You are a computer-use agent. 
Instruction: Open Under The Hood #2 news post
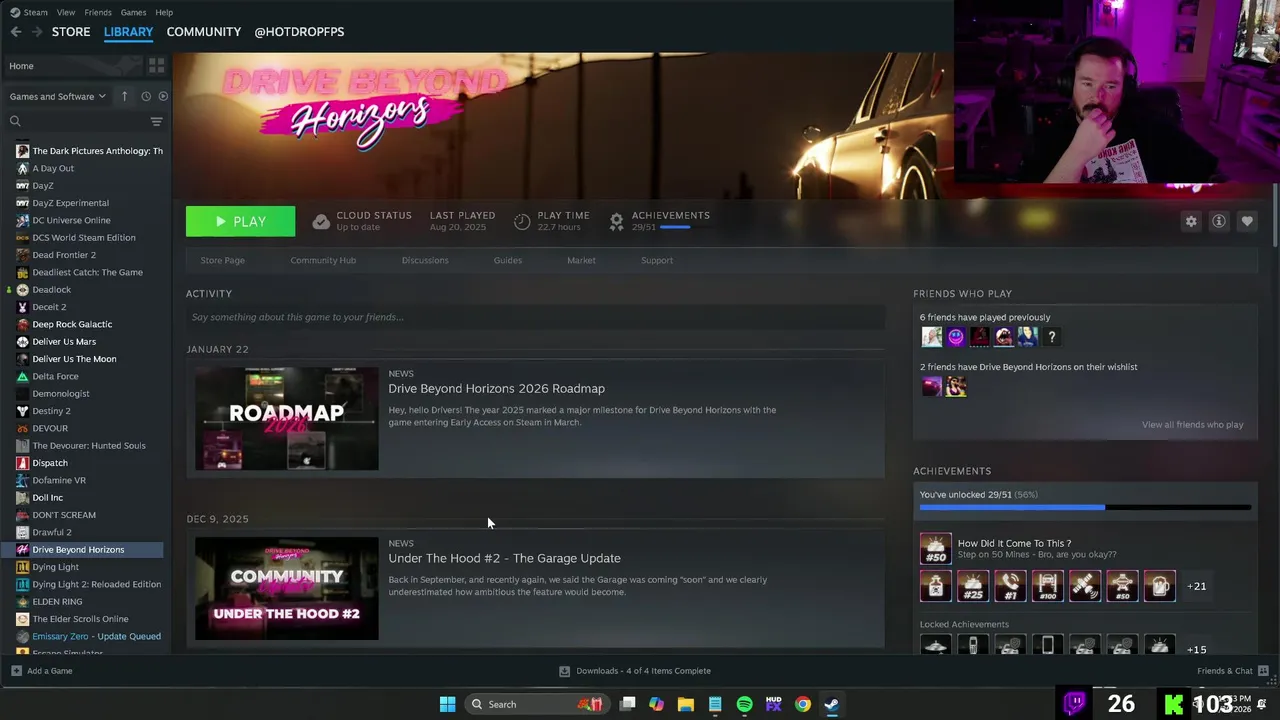click(x=504, y=558)
